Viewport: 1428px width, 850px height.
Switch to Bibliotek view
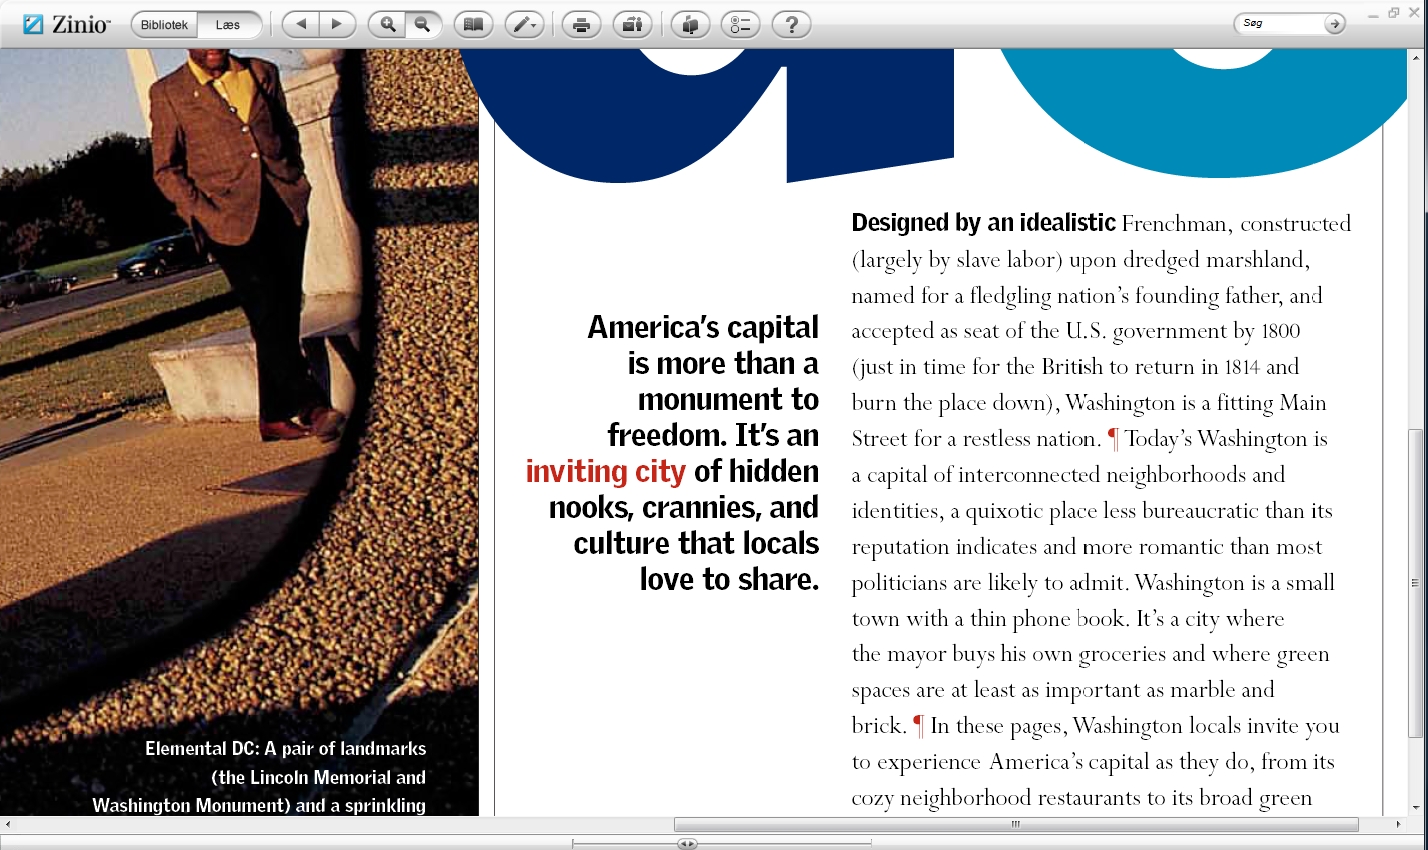tap(164, 25)
